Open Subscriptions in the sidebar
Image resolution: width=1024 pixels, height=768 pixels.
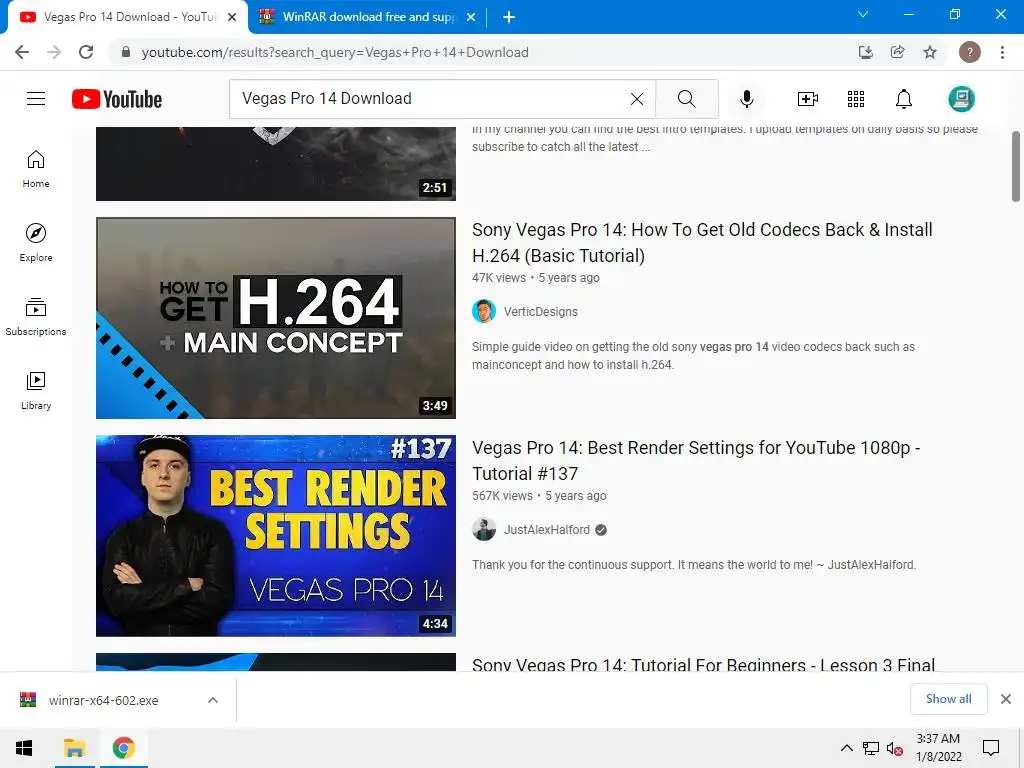click(36, 317)
